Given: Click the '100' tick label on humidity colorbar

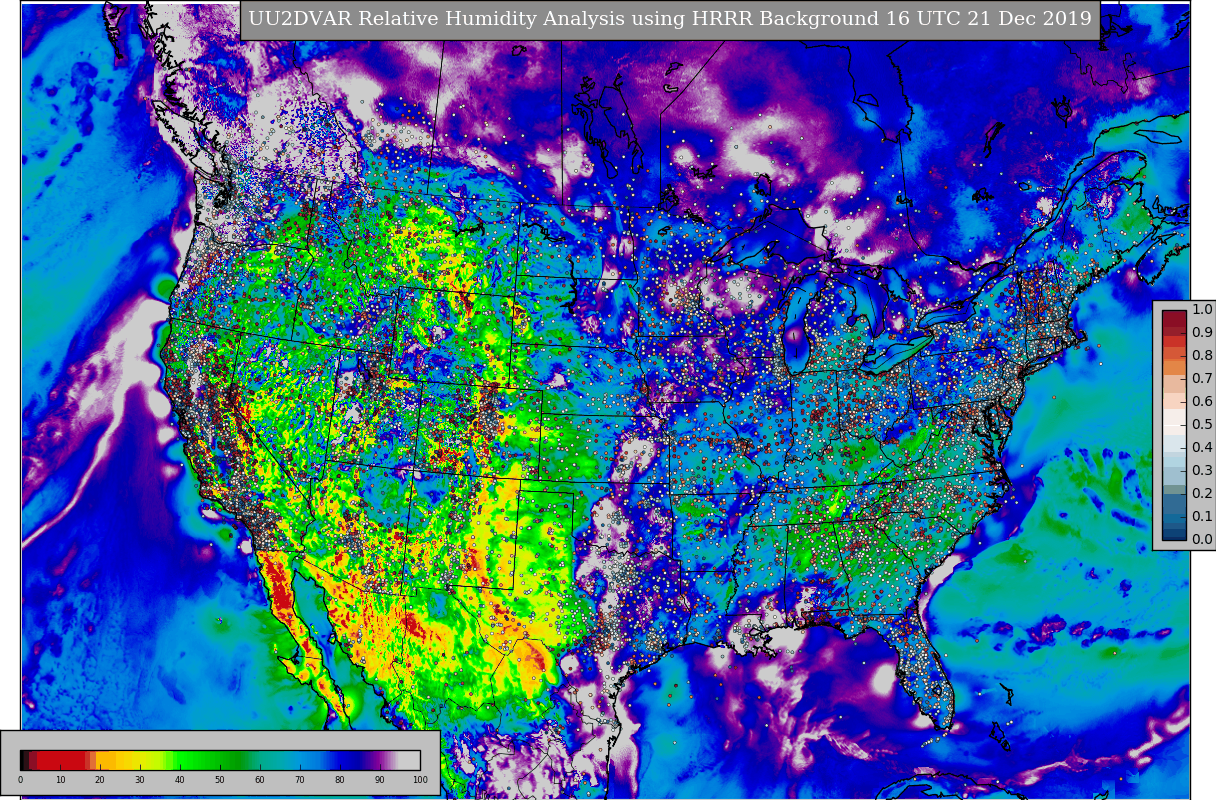Looking at the screenshot, I should [420, 780].
